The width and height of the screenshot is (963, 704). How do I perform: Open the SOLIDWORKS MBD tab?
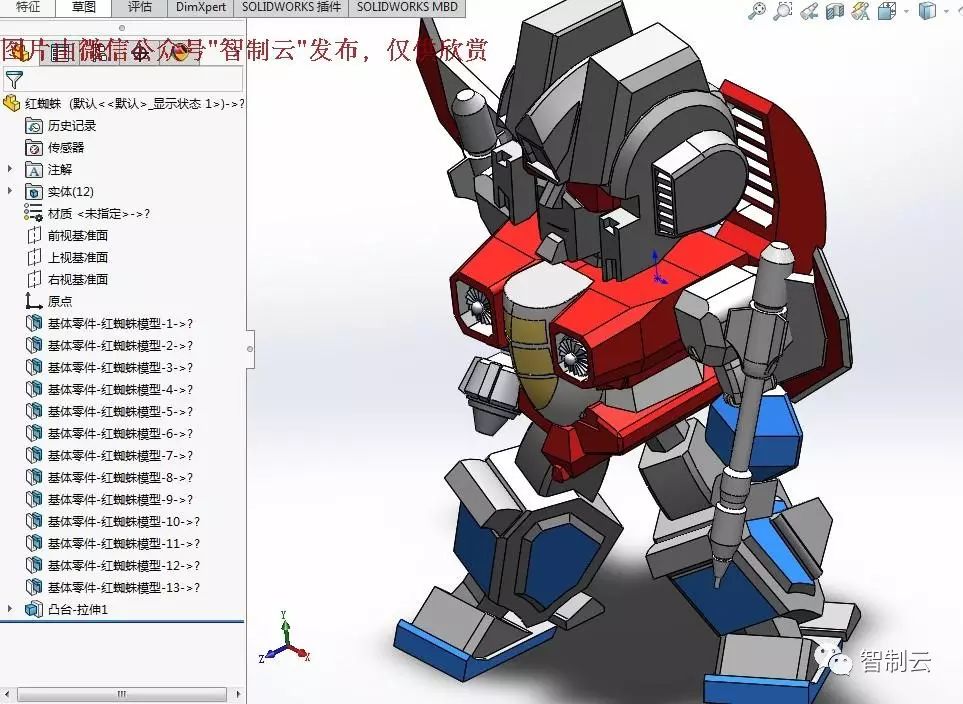pos(407,7)
